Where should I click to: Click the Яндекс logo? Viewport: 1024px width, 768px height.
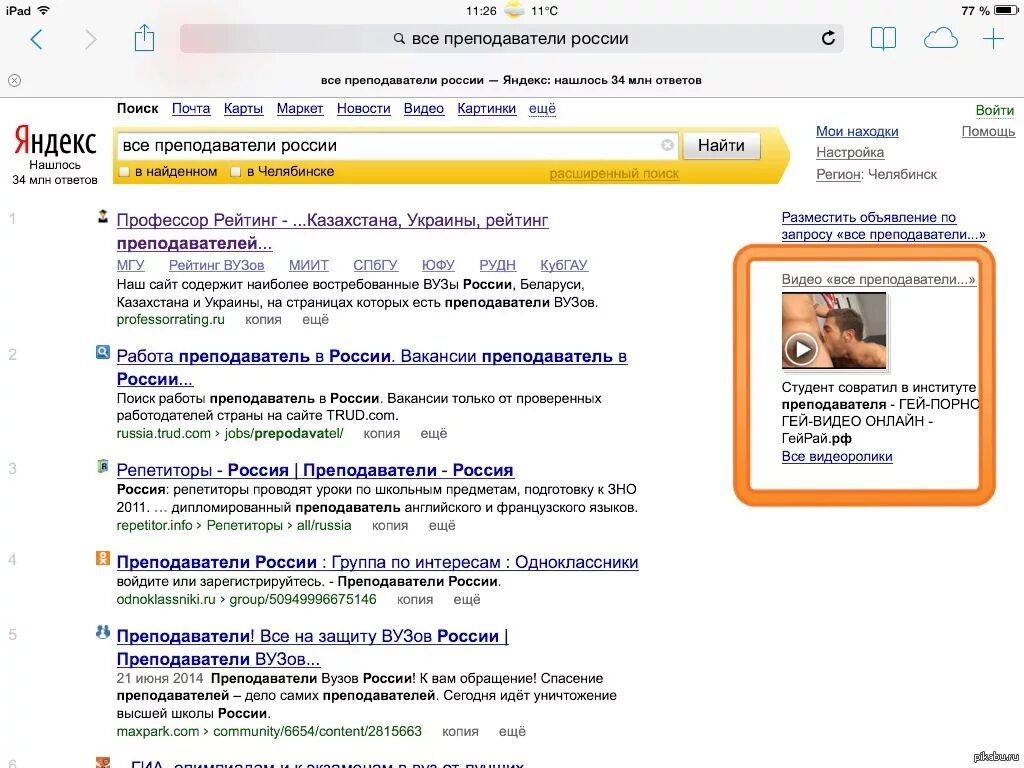coord(56,142)
